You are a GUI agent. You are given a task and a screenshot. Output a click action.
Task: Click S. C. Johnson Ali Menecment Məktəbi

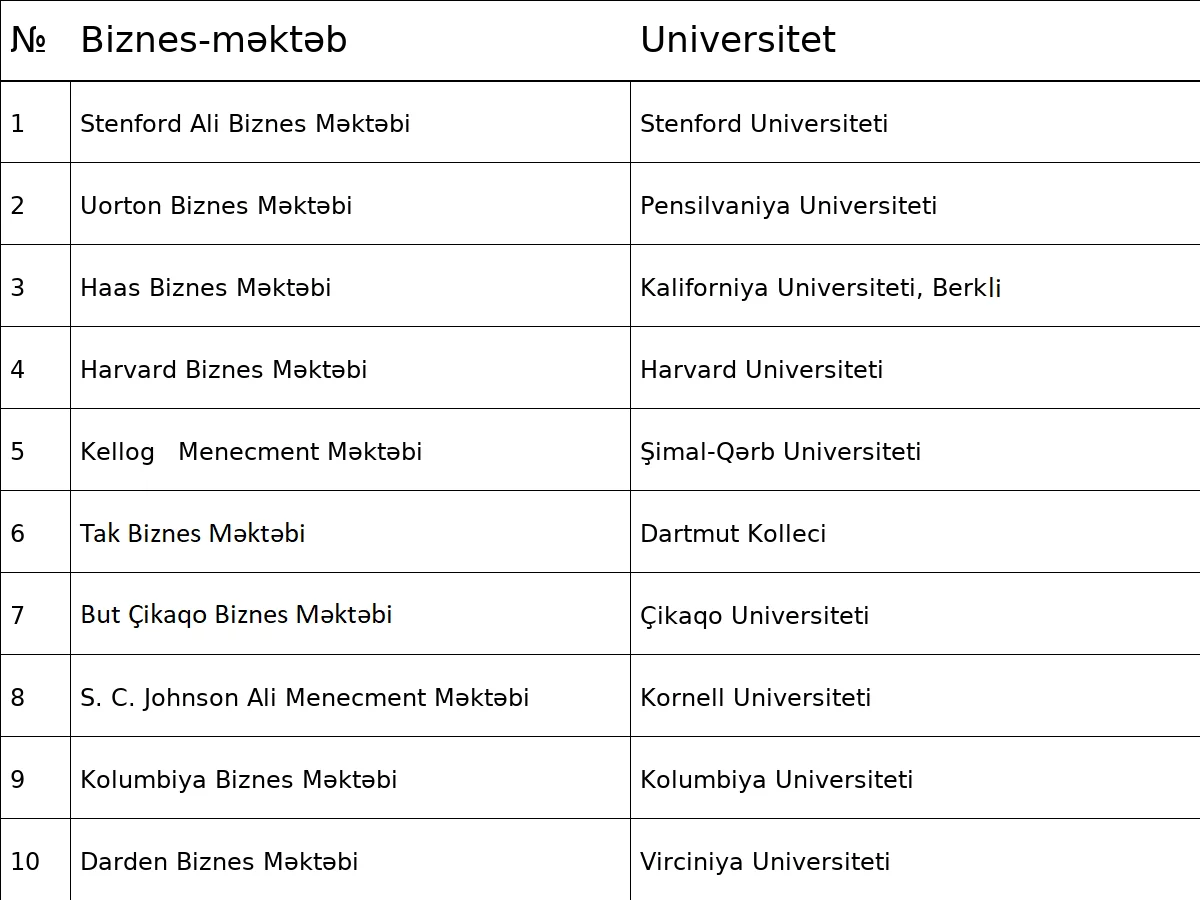tap(304, 698)
